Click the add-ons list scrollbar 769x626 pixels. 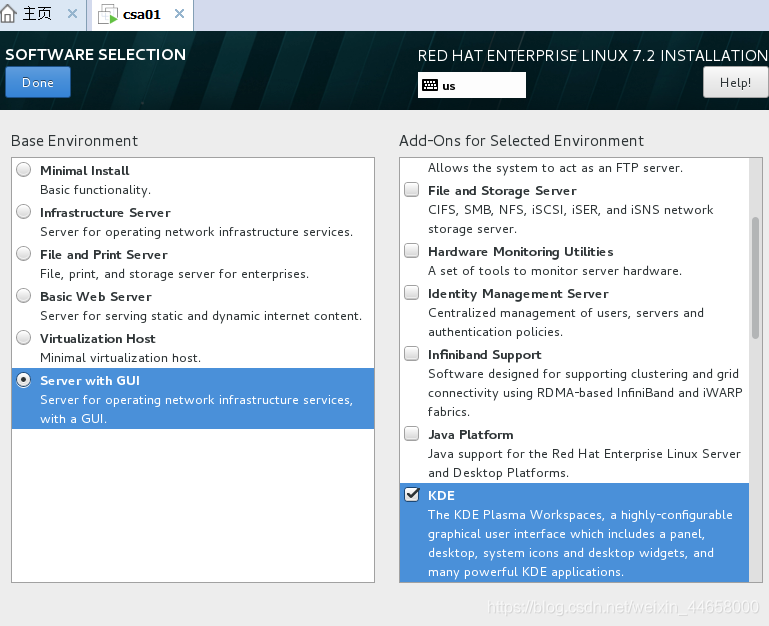(755, 278)
